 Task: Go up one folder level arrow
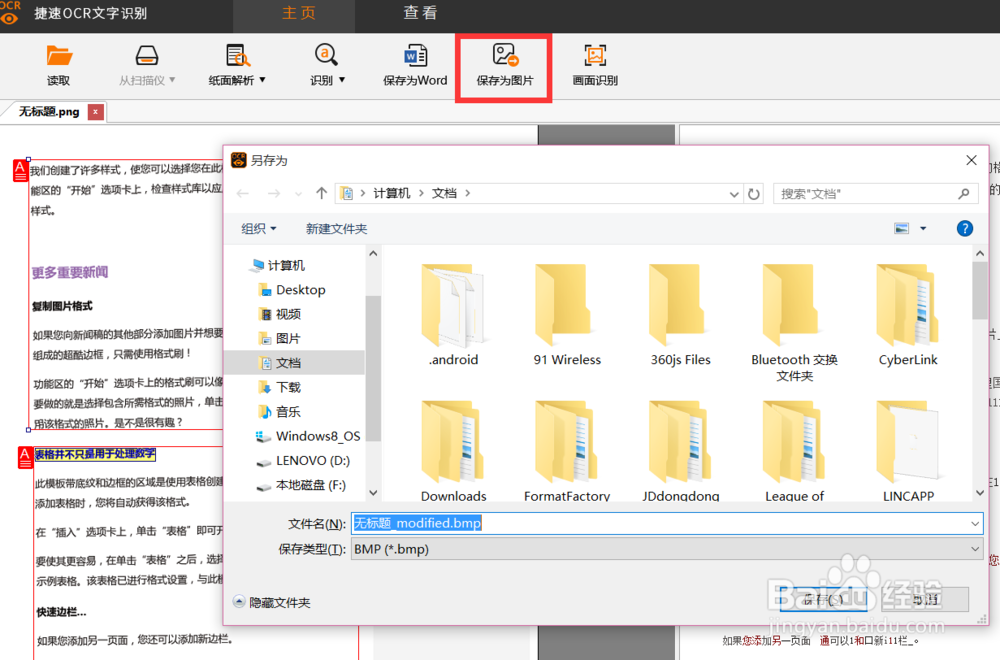(321, 193)
